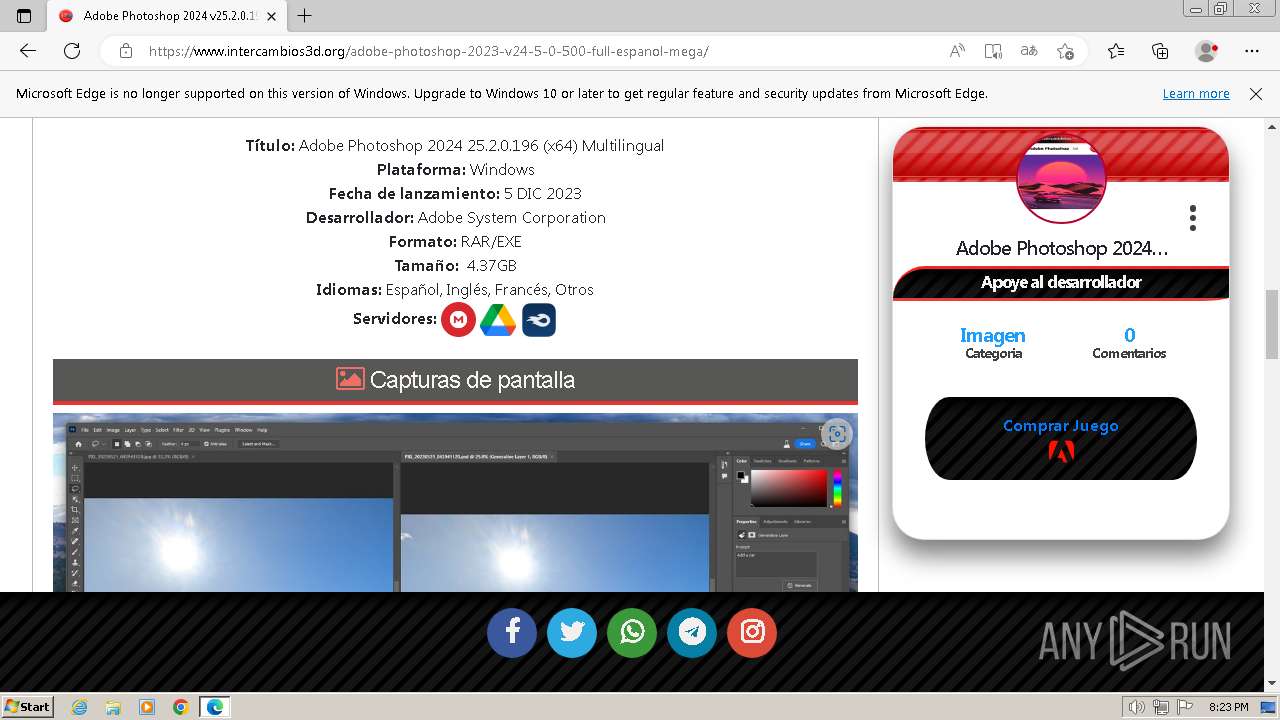Open the three-dot options on Photoshop card
The width and height of the screenshot is (1280, 720).
coord(1192,218)
